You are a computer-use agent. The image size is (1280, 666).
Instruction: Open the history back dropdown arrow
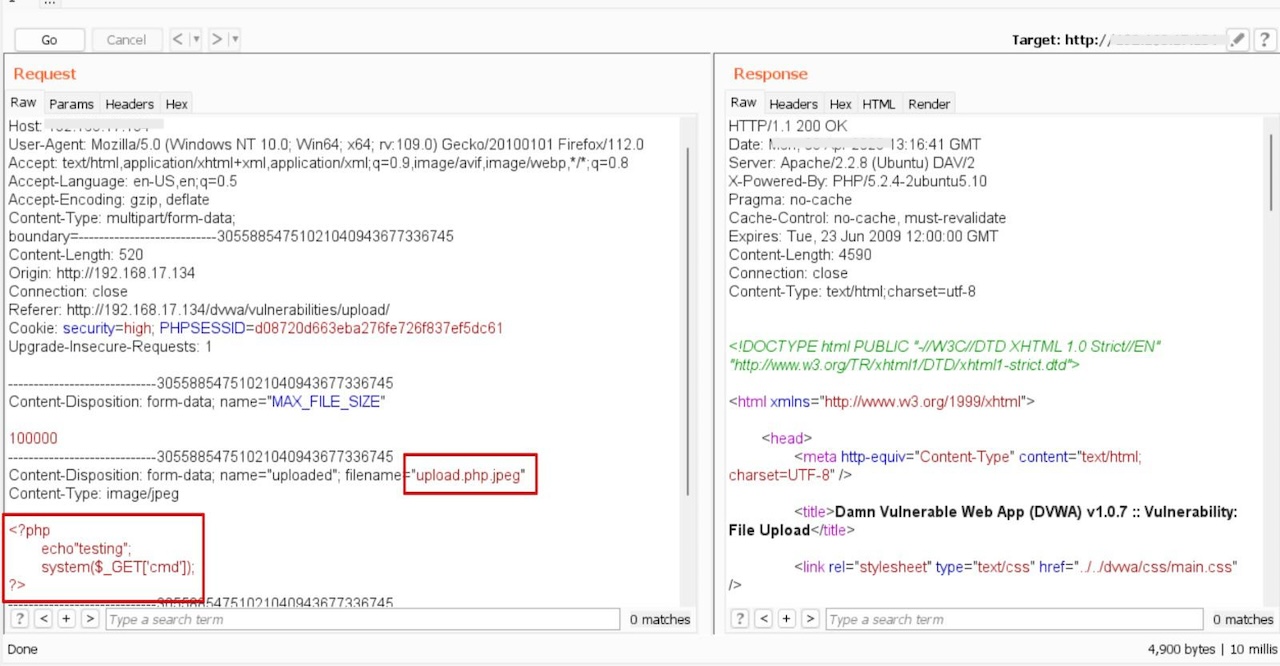196,40
